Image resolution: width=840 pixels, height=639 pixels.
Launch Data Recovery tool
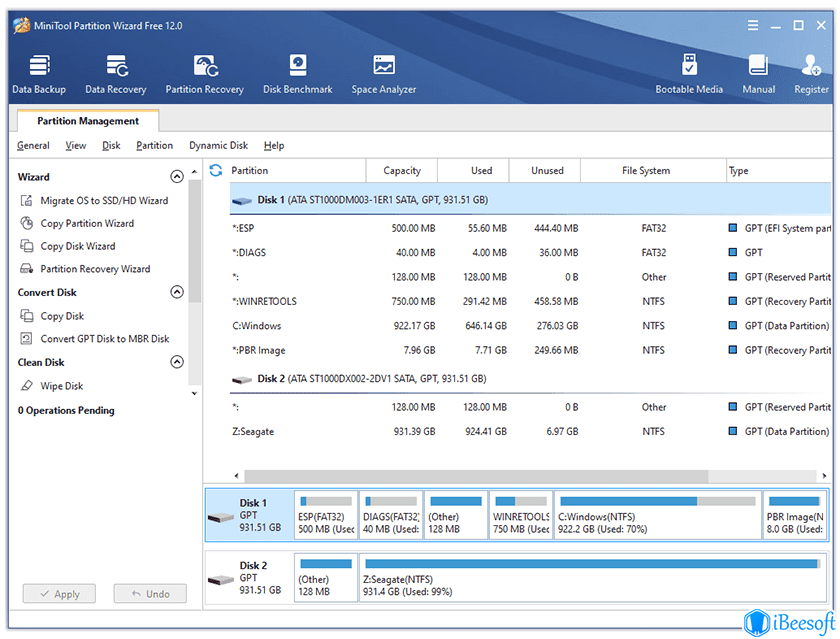point(116,74)
